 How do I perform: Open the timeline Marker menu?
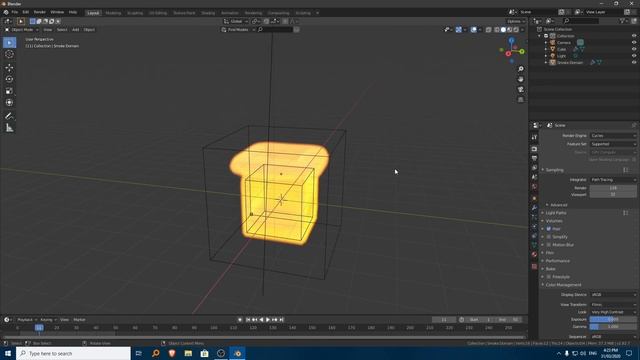point(79,320)
